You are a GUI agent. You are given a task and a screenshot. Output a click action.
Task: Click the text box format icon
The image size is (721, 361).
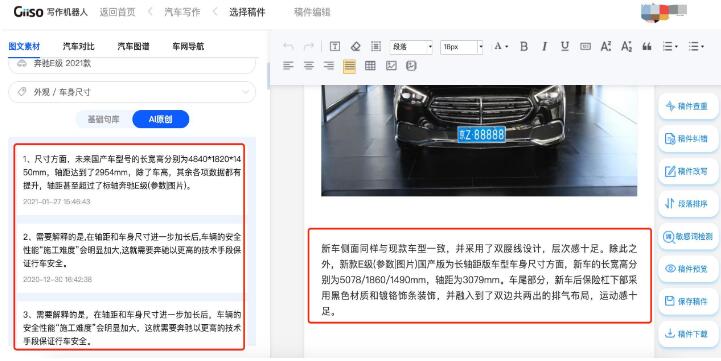coord(335,46)
